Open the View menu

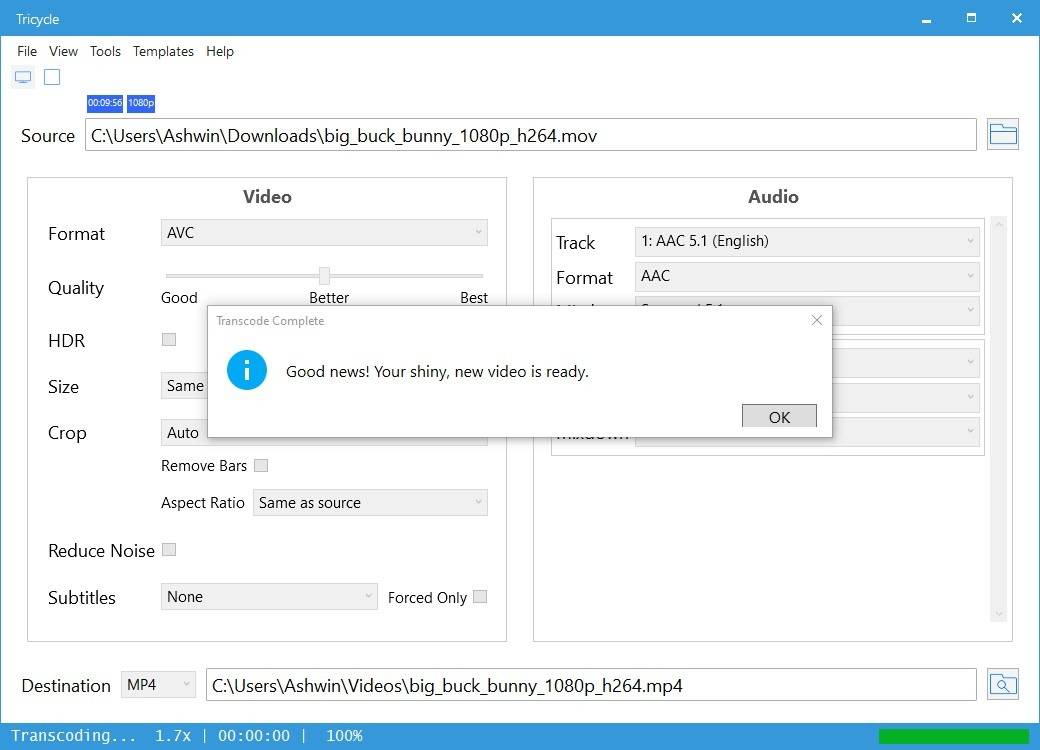tap(63, 51)
